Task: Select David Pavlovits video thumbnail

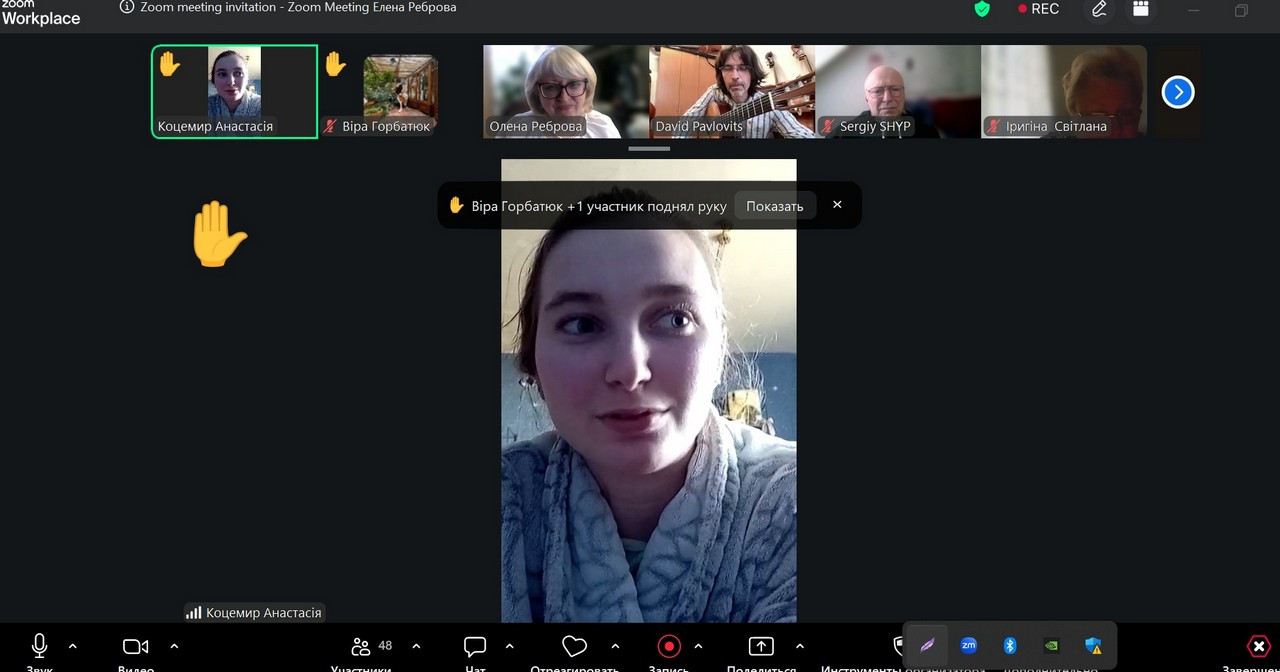Action: [x=732, y=91]
